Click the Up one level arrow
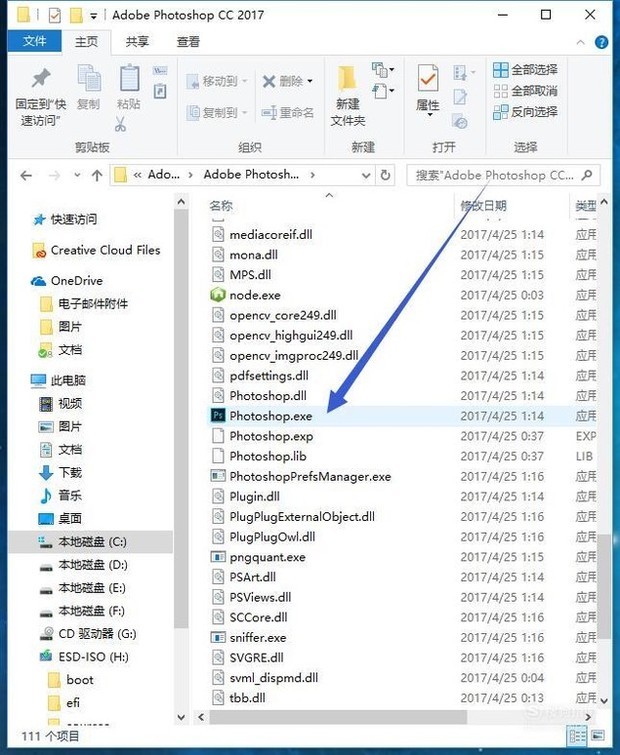620x755 pixels. coord(97,176)
